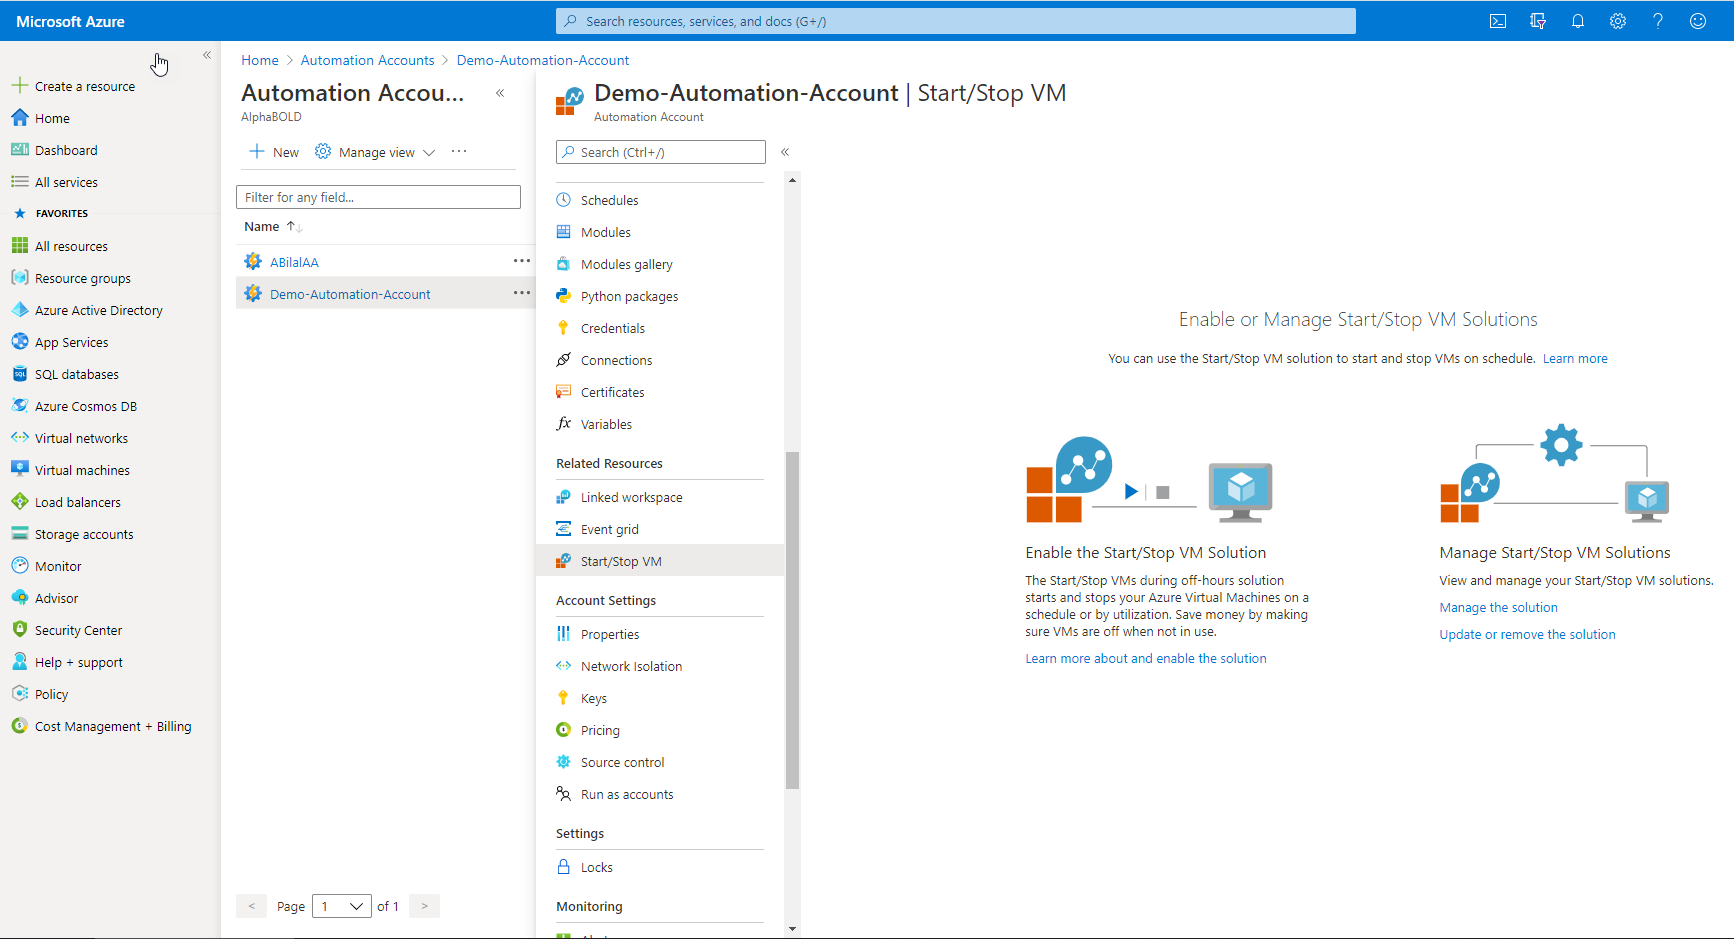The height and width of the screenshot is (939, 1734).
Task: Click Home breadcrumb link
Action: tap(260, 60)
